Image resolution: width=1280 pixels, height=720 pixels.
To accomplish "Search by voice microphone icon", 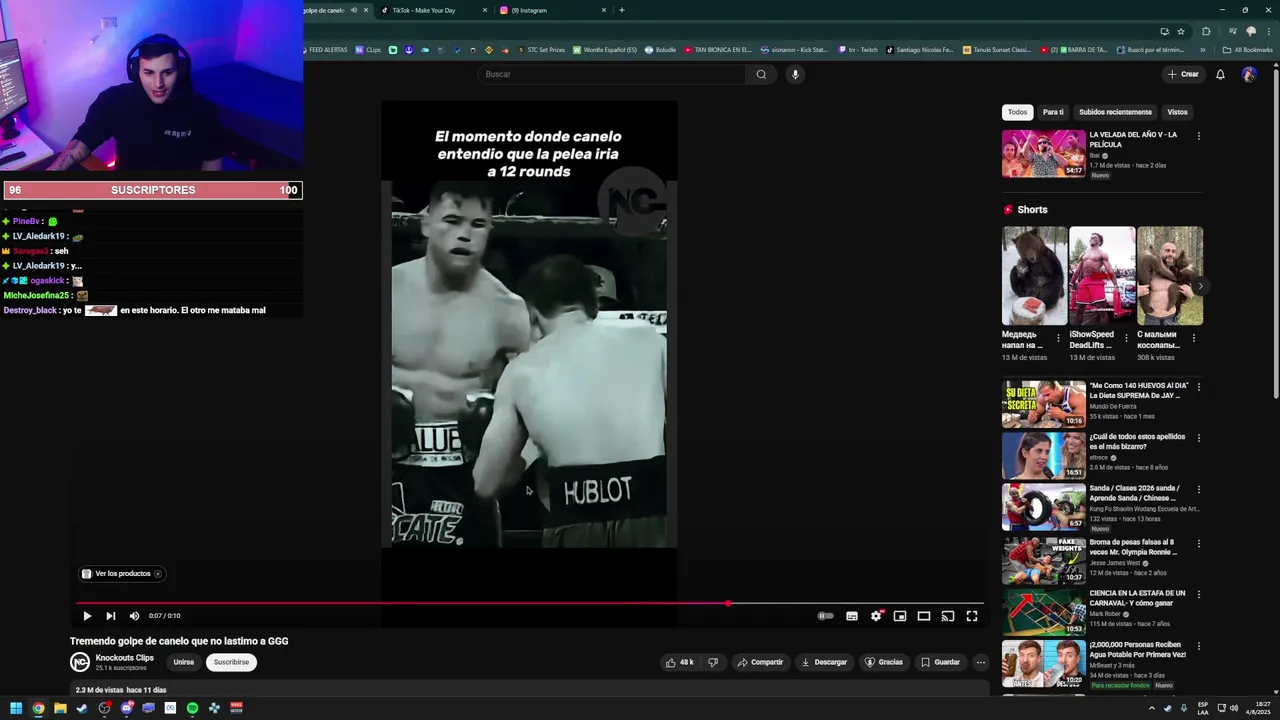I will coord(795,74).
